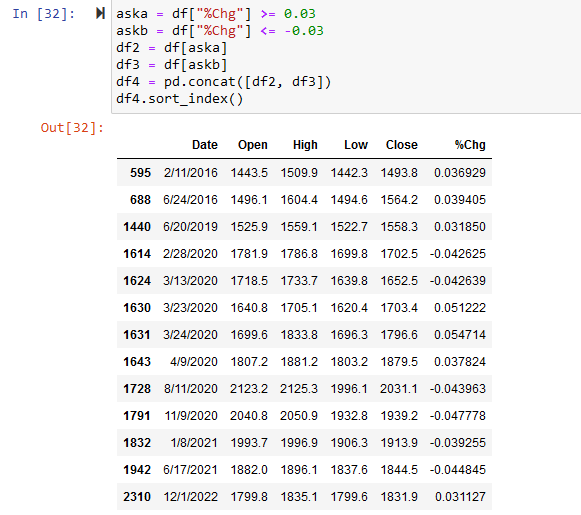Screen dimensions: 581x515
Task: Click the code line df3 = df[askb]
Action: 172,65
